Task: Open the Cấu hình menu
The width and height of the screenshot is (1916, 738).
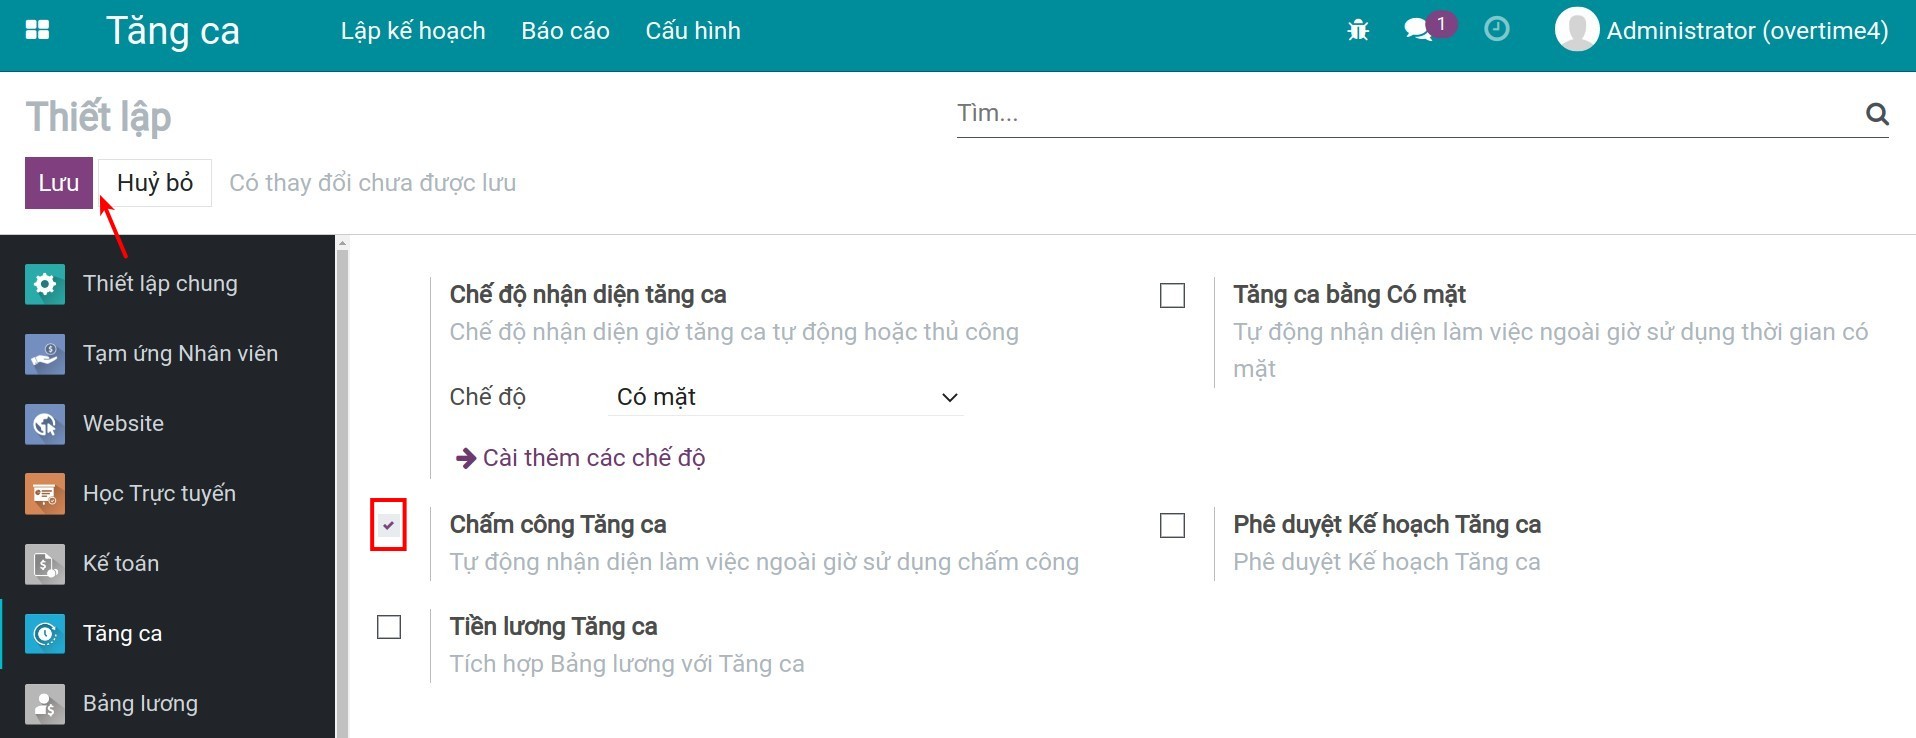Action: pyautogui.click(x=692, y=30)
